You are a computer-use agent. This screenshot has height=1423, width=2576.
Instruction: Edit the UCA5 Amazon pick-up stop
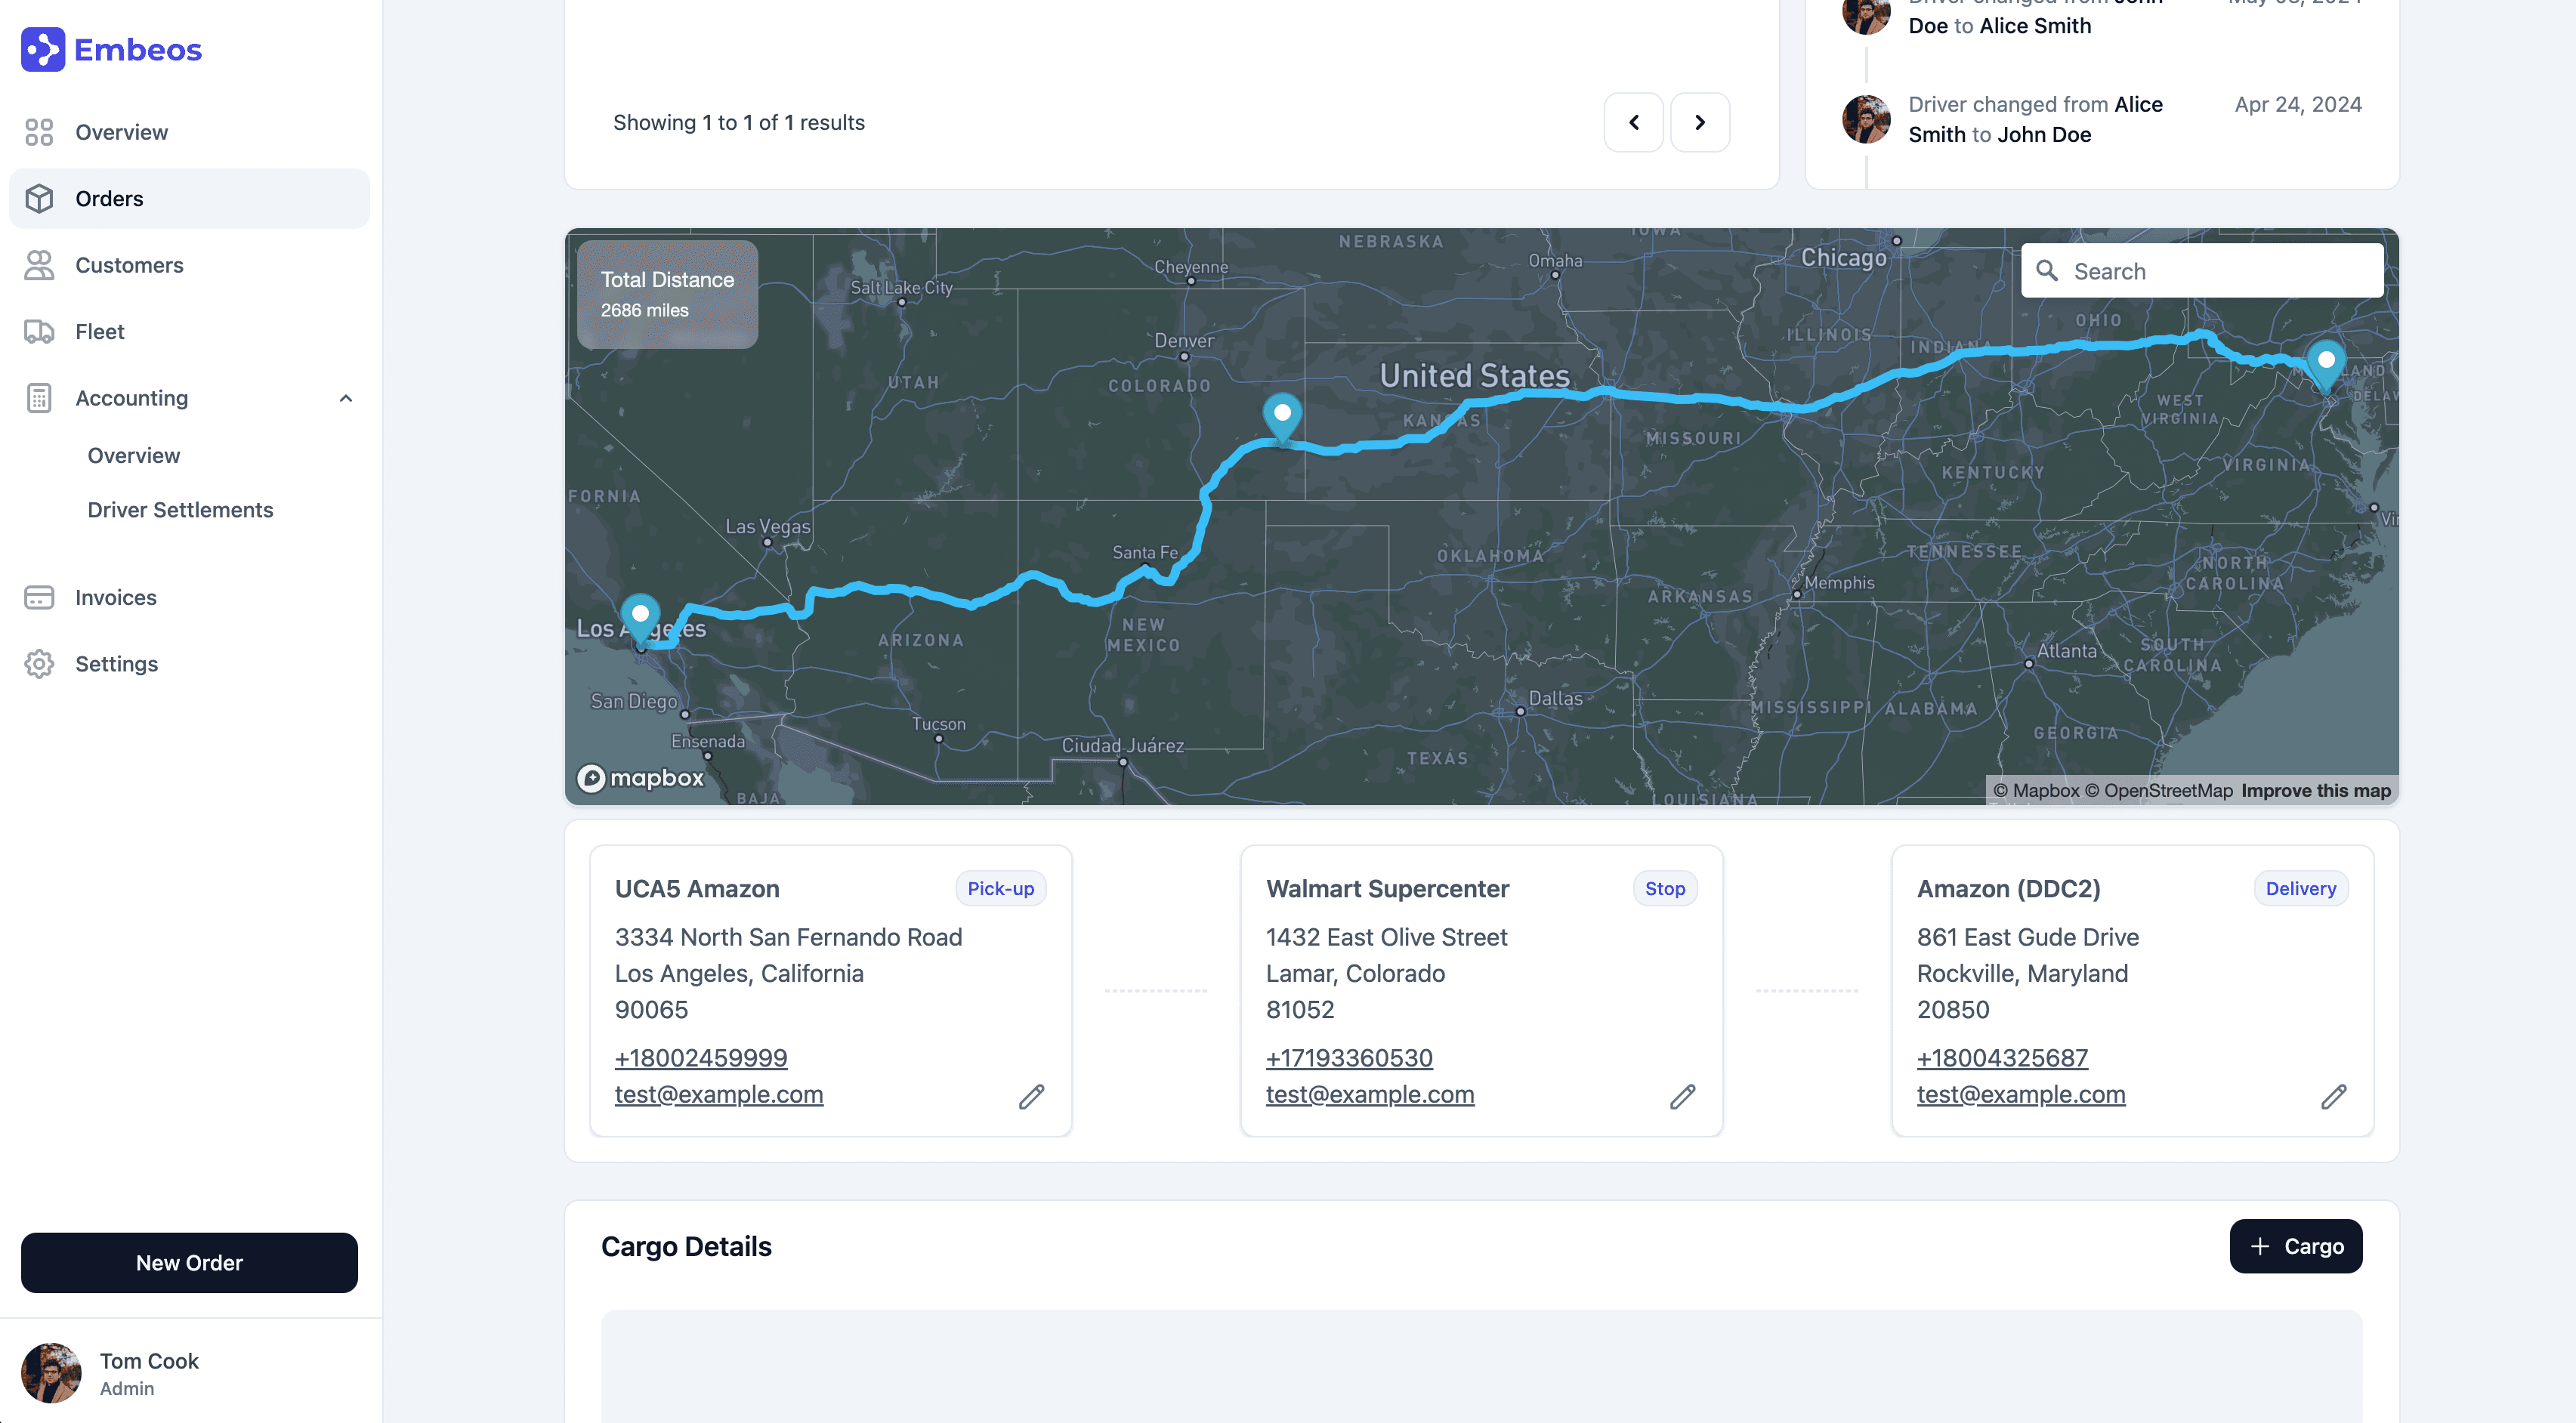point(1031,1097)
